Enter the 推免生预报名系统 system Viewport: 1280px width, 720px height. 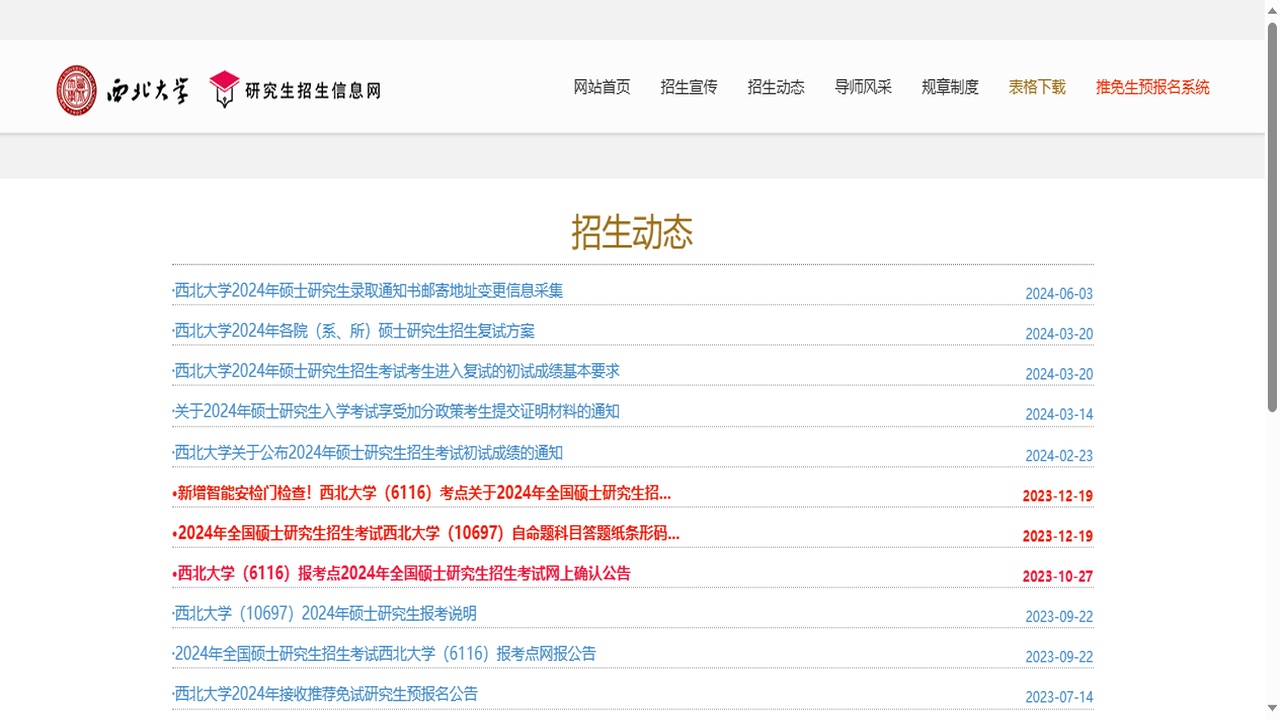1152,87
